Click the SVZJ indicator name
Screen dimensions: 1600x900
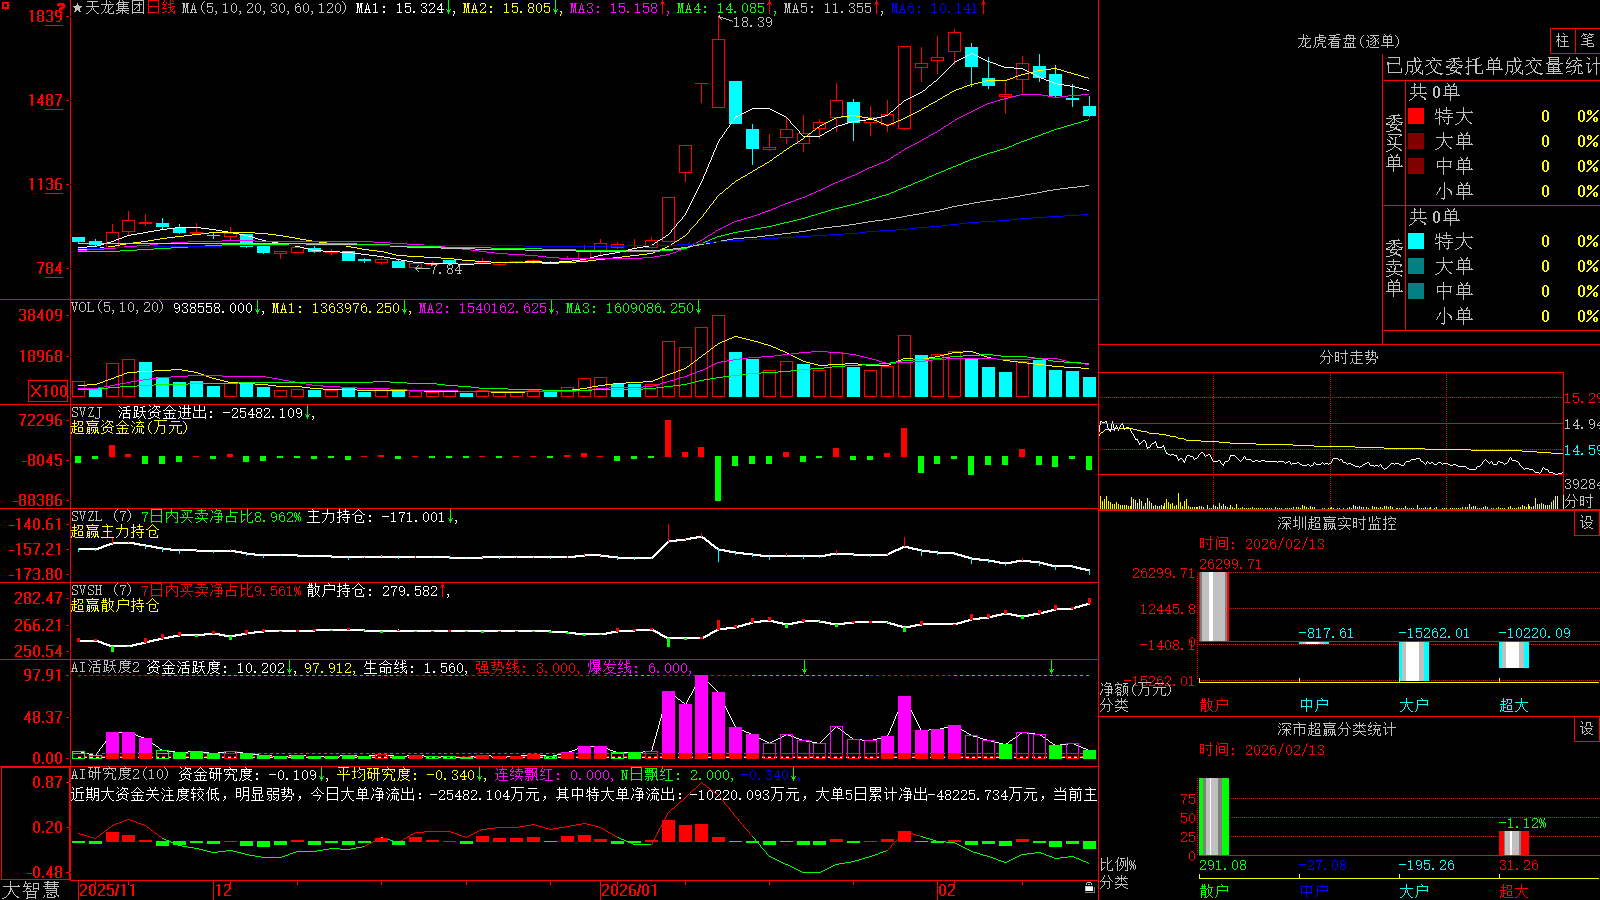87,413
